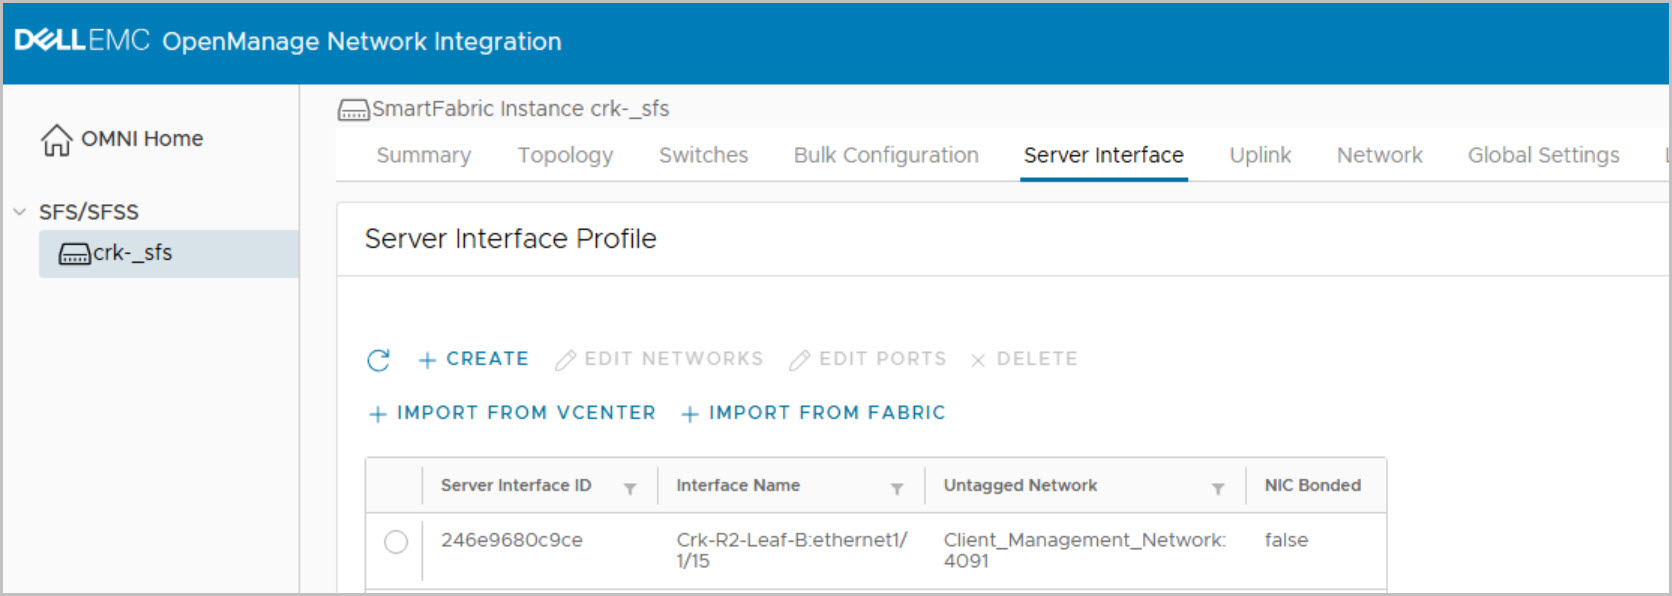Switch to the Summary tab
Image resolution: width=1672 pixels, height=596 pixels.
(x=423, y=155)
